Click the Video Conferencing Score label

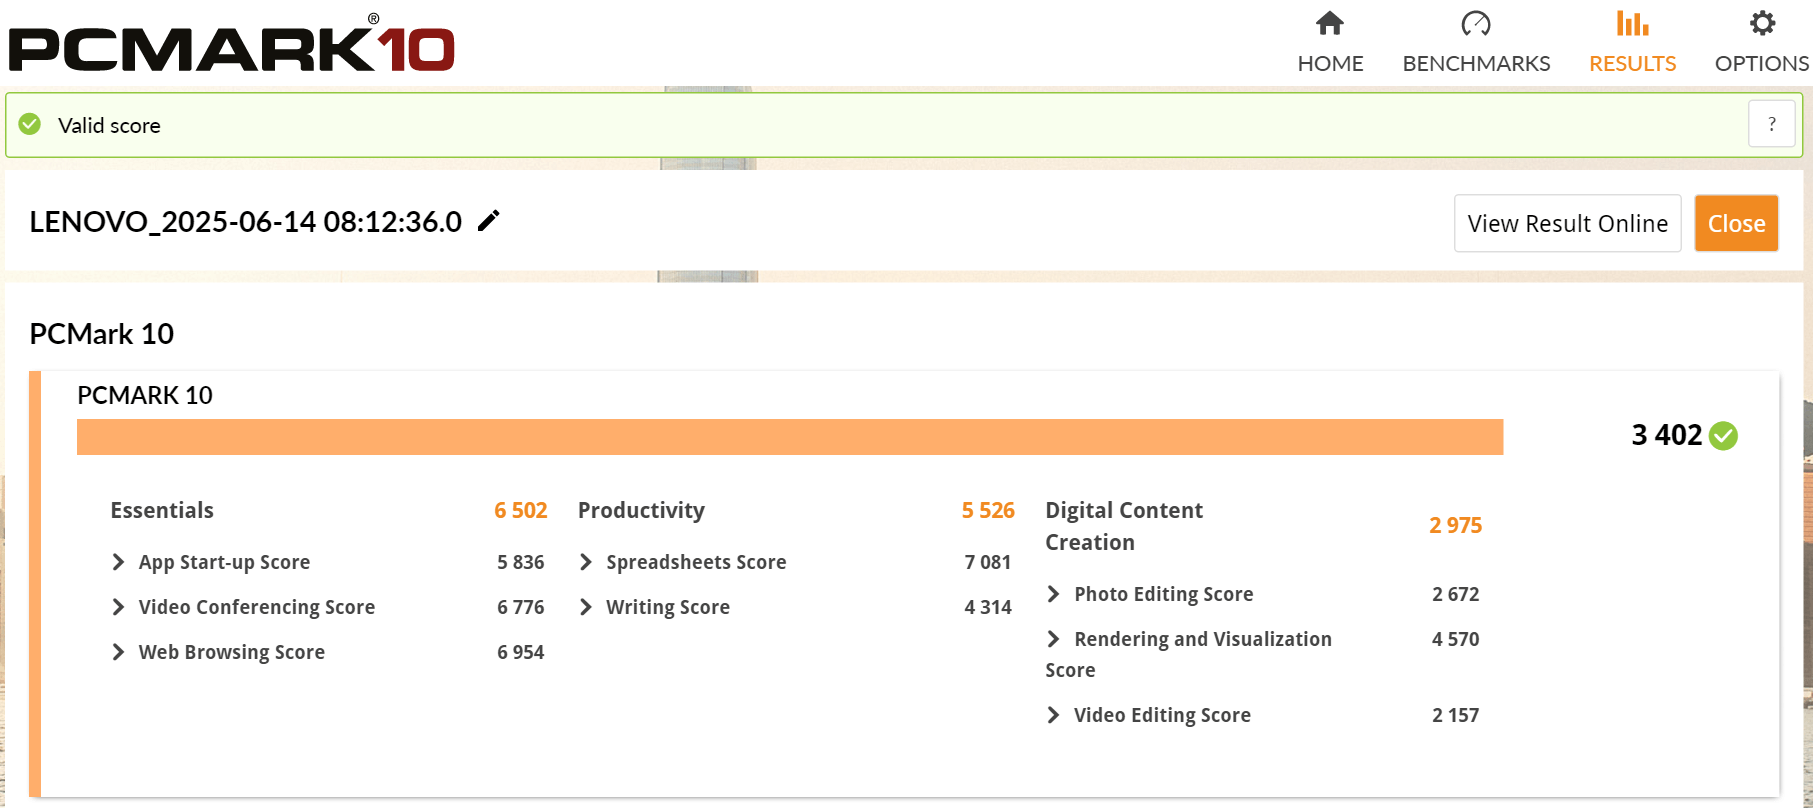[x=257, y=607]
